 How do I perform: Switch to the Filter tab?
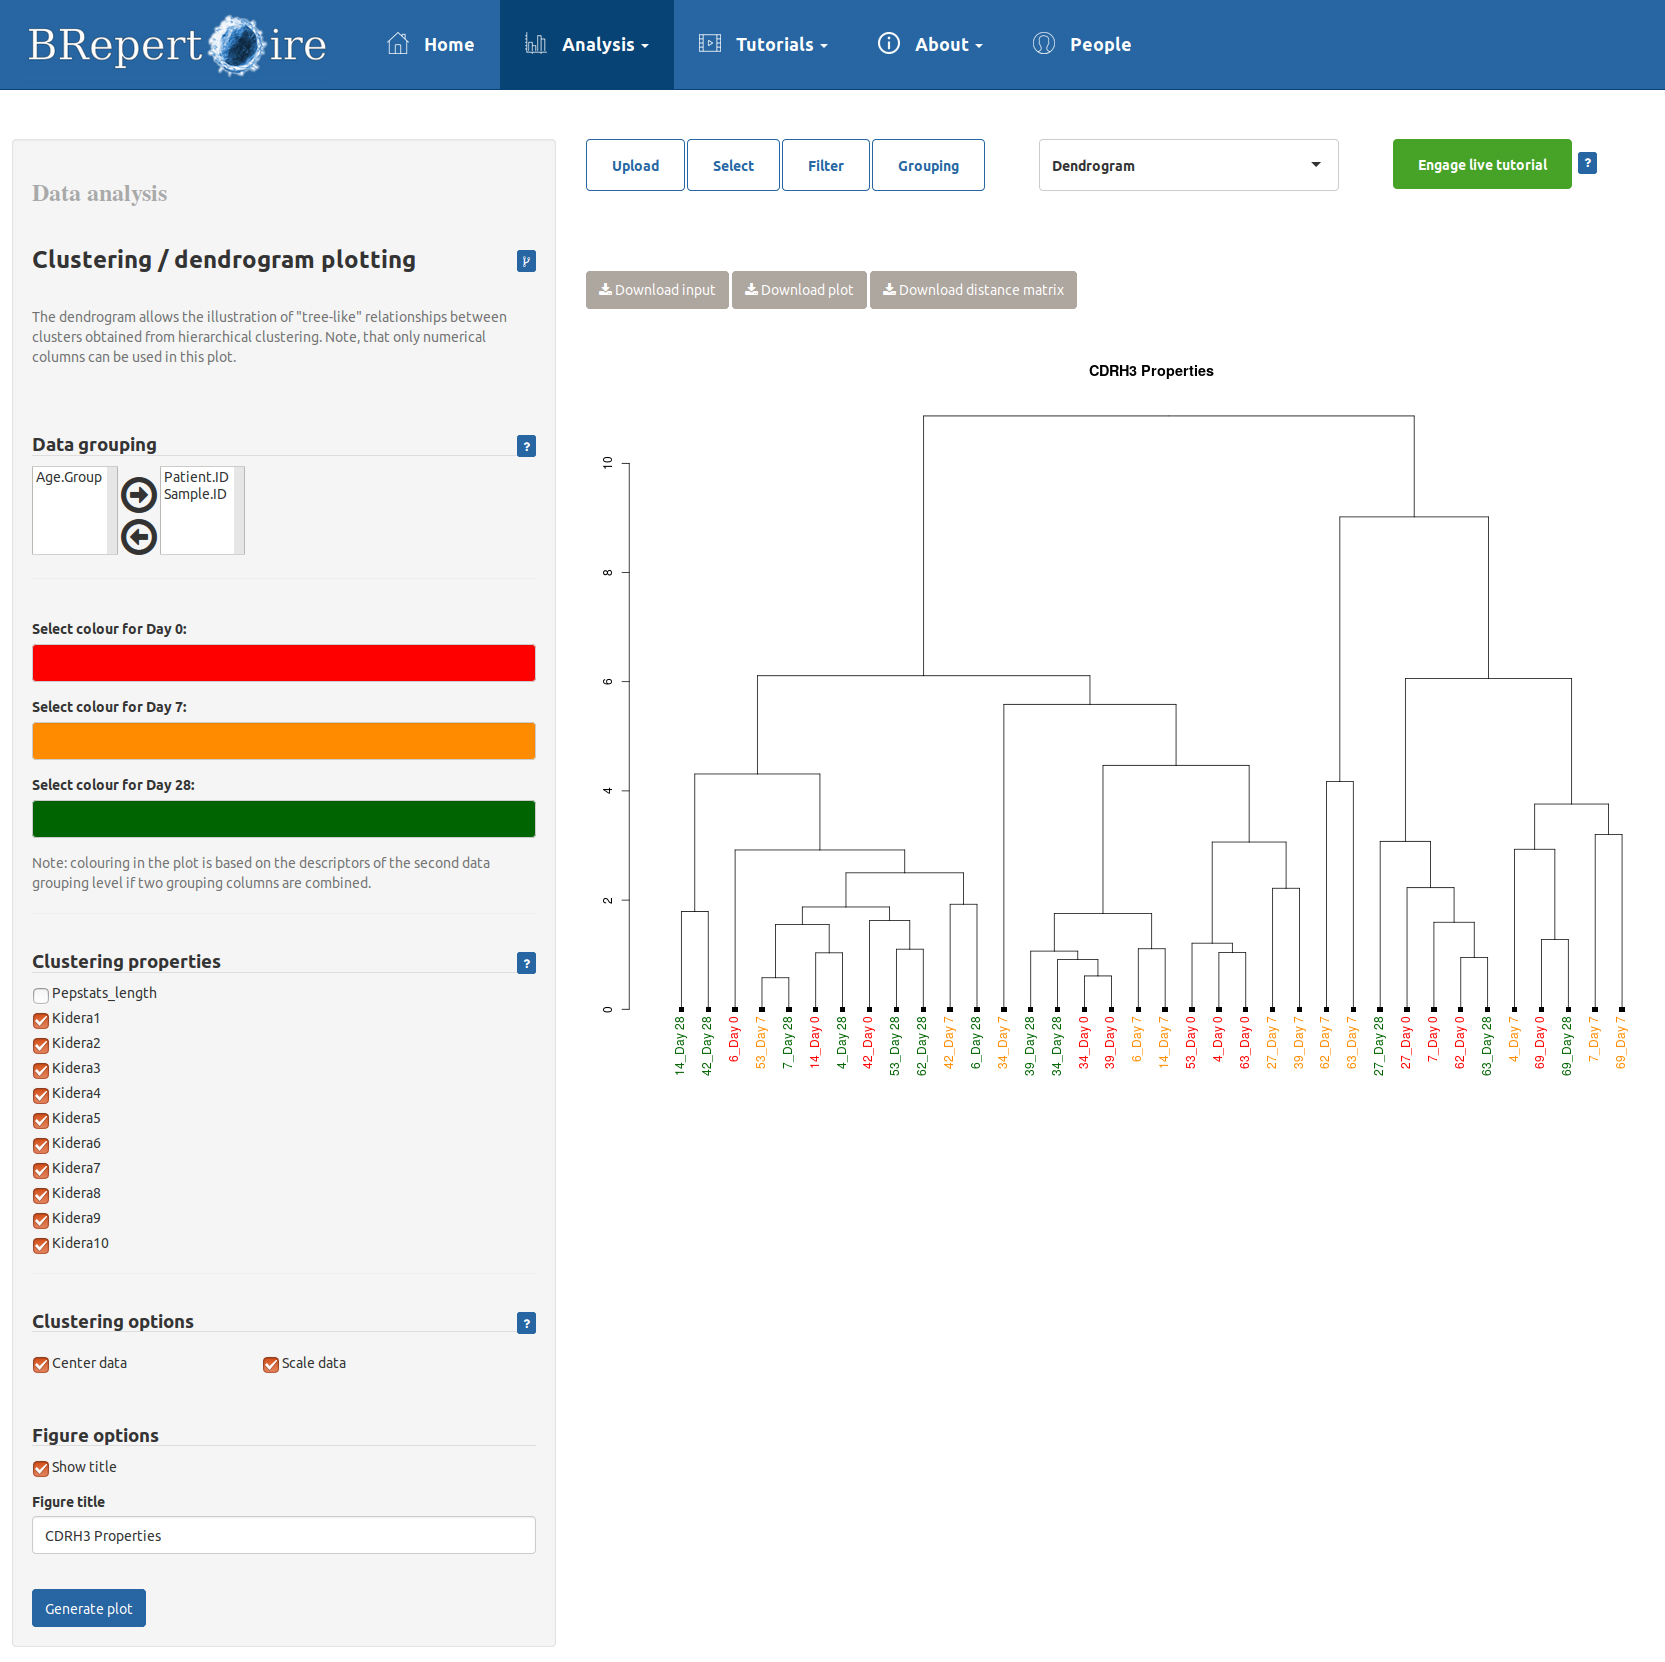(x=825, y=165)
